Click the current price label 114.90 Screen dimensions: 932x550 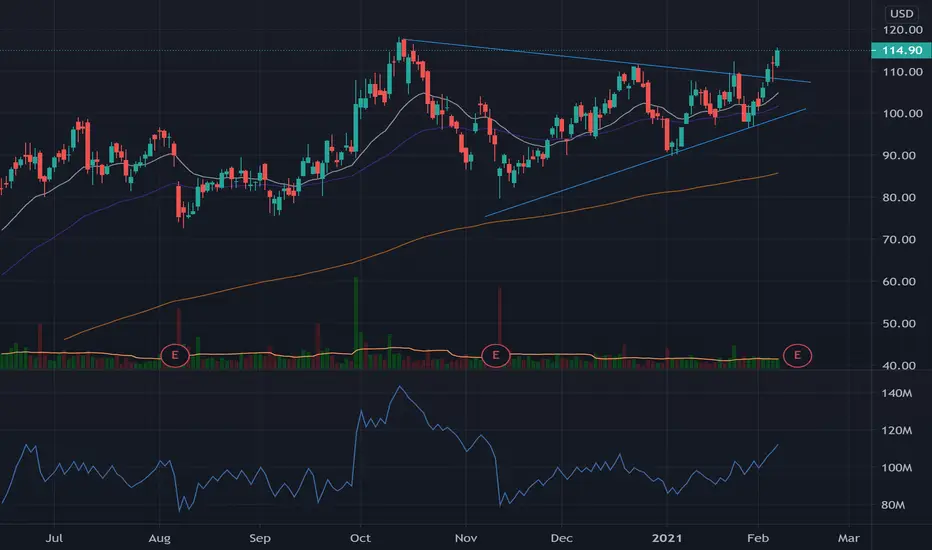click(901, 51)
